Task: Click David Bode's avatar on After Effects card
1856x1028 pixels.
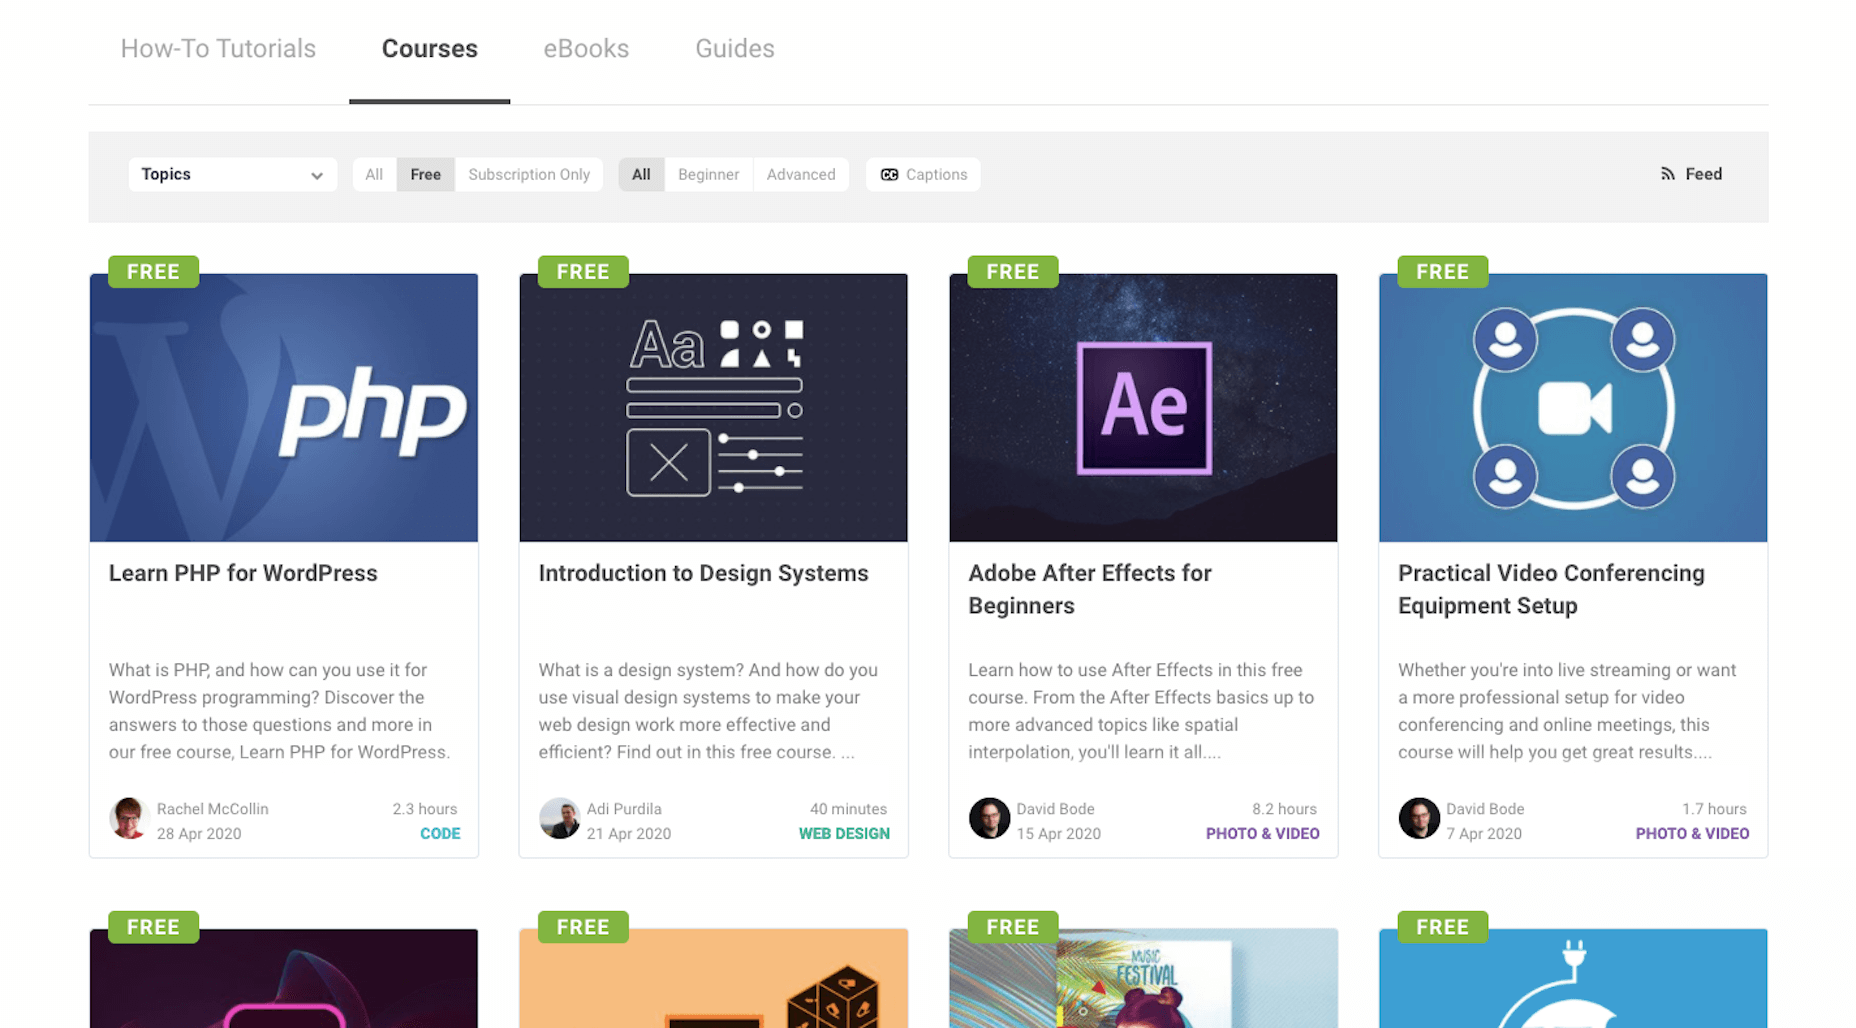Action: tap(989, 818)
